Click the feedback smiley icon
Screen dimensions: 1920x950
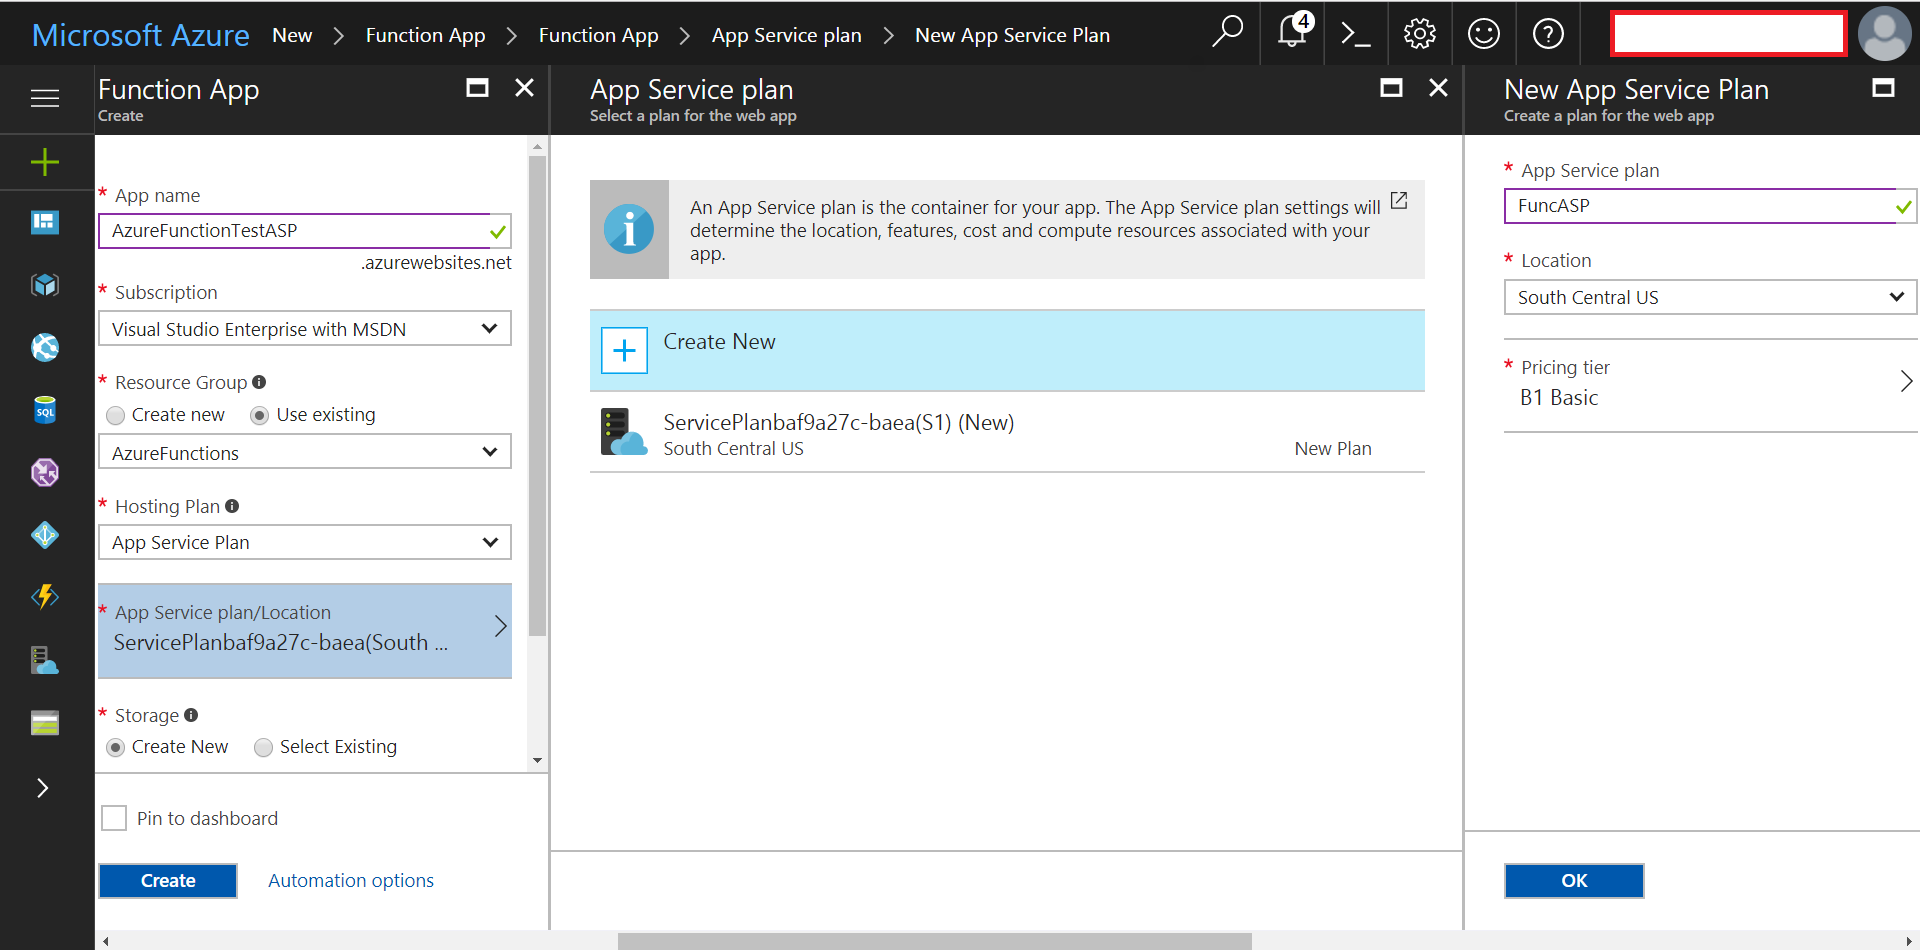tap(1484, 34)
